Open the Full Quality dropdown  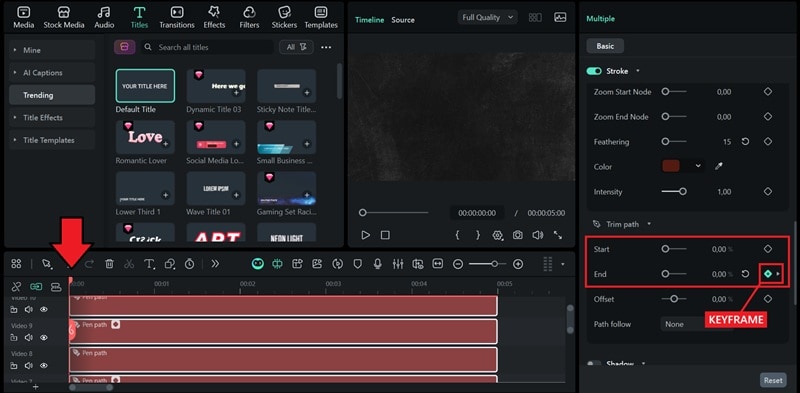(x=488, y=17)
